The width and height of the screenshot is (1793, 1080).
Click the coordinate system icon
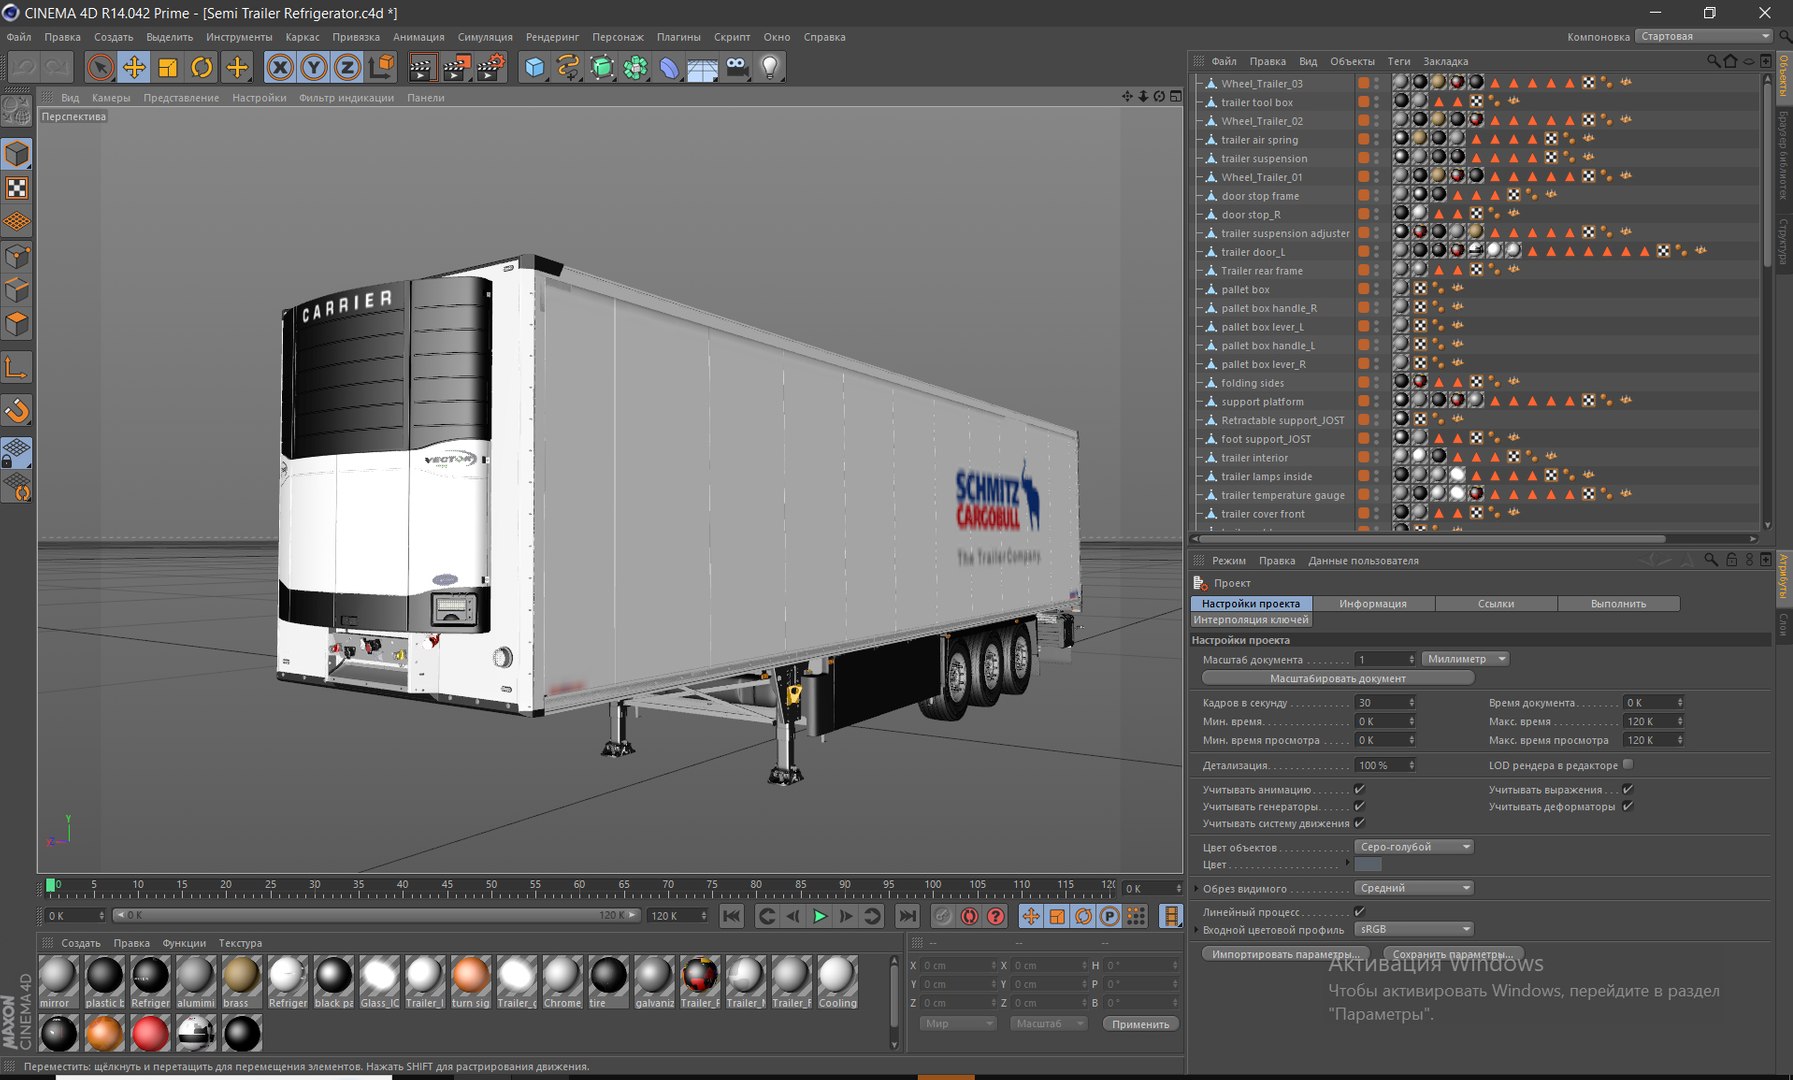coord(381,67)
